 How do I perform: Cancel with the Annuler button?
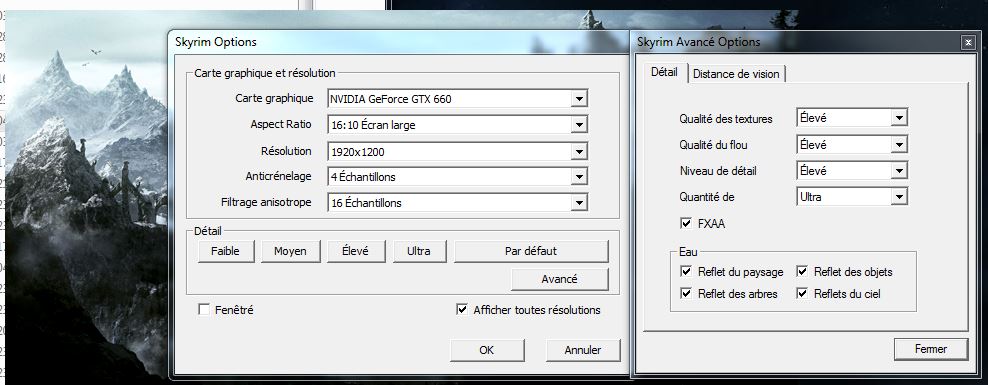583,350
